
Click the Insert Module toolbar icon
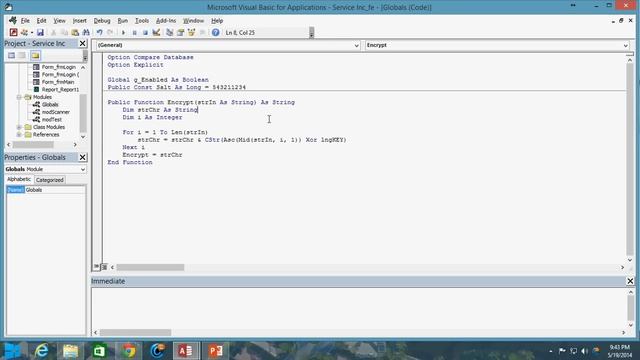[24, 32]
